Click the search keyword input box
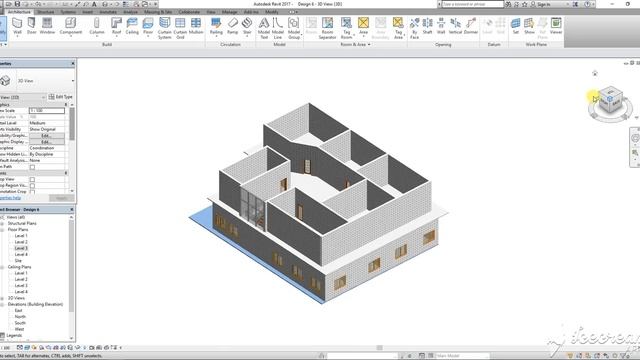640x360 pixels. pos(473,4)
